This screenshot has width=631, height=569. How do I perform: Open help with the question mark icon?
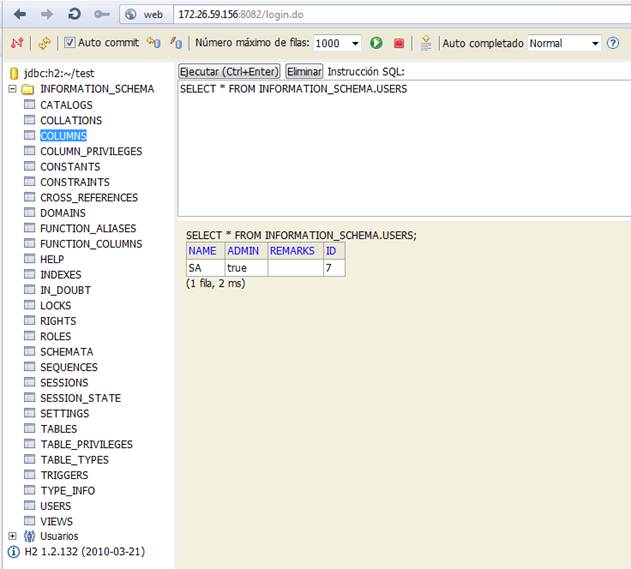click(613, 43)
